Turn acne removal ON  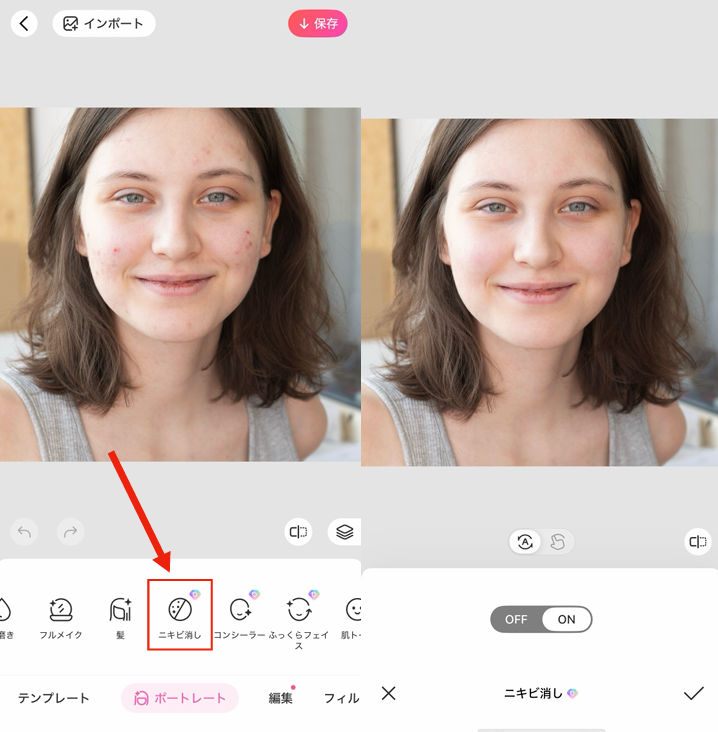(x=566, y=619)
